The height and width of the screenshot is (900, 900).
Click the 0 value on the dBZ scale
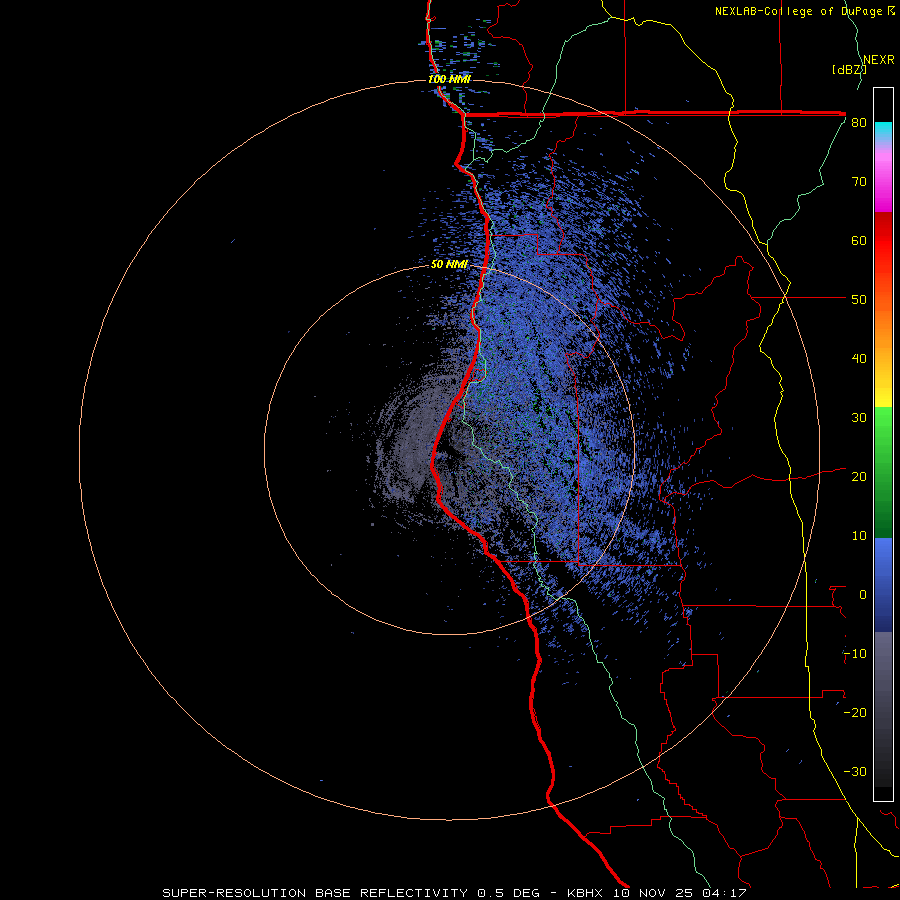(x=863, y=595)
